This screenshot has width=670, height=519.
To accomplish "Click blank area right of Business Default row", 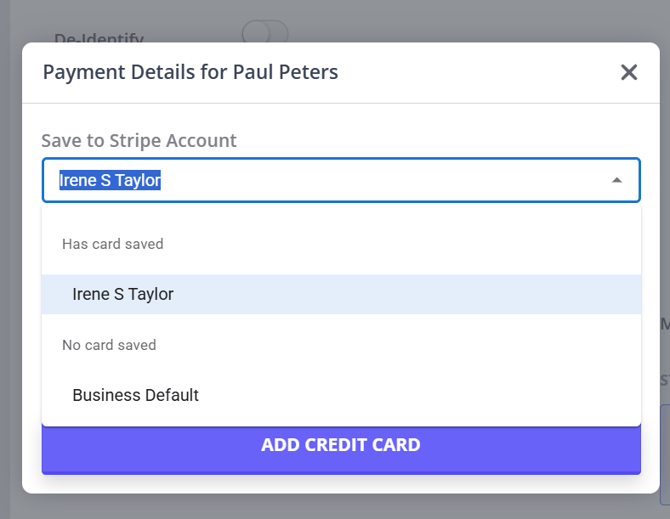I will click(x=450, y=395).
